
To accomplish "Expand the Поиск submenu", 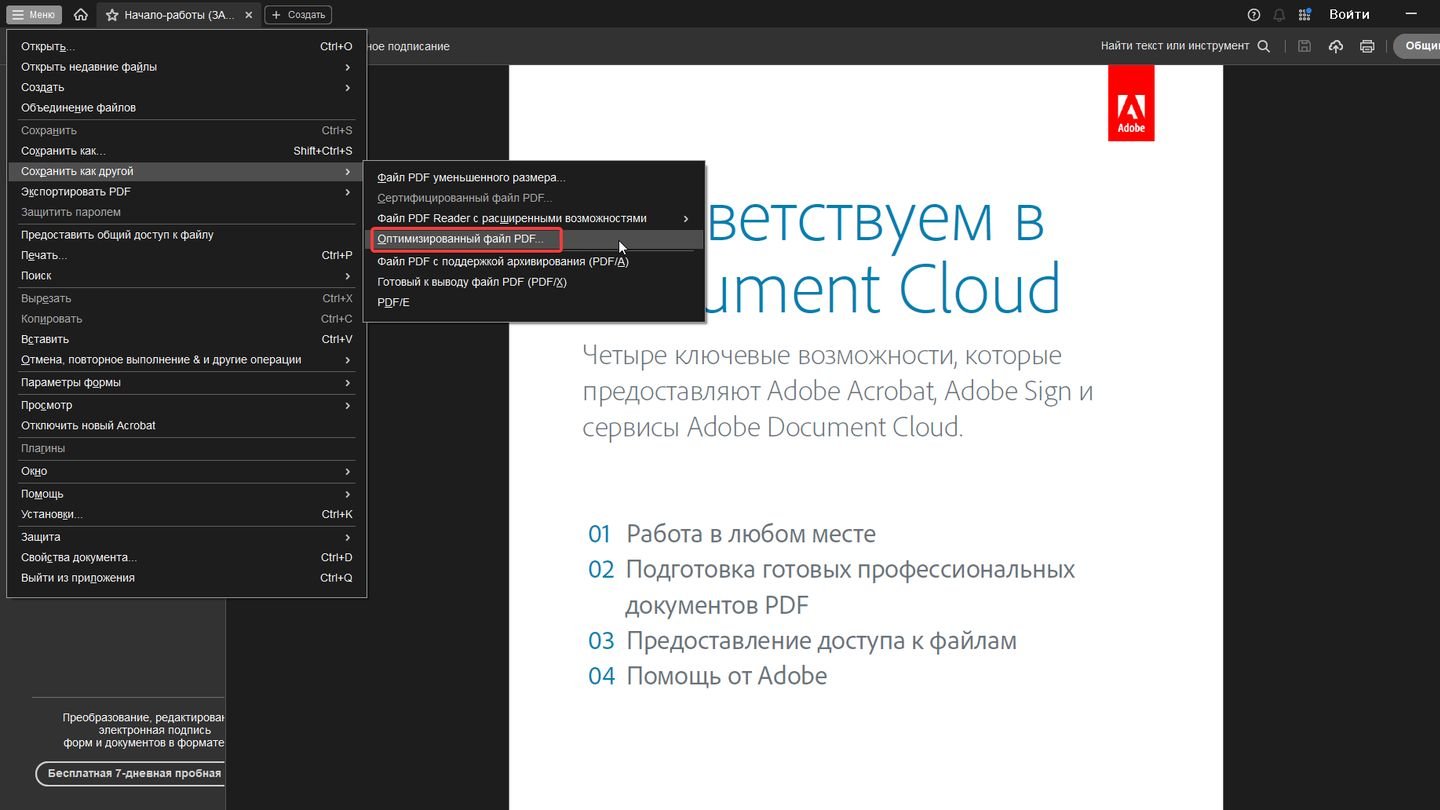I will pos(187,276).
